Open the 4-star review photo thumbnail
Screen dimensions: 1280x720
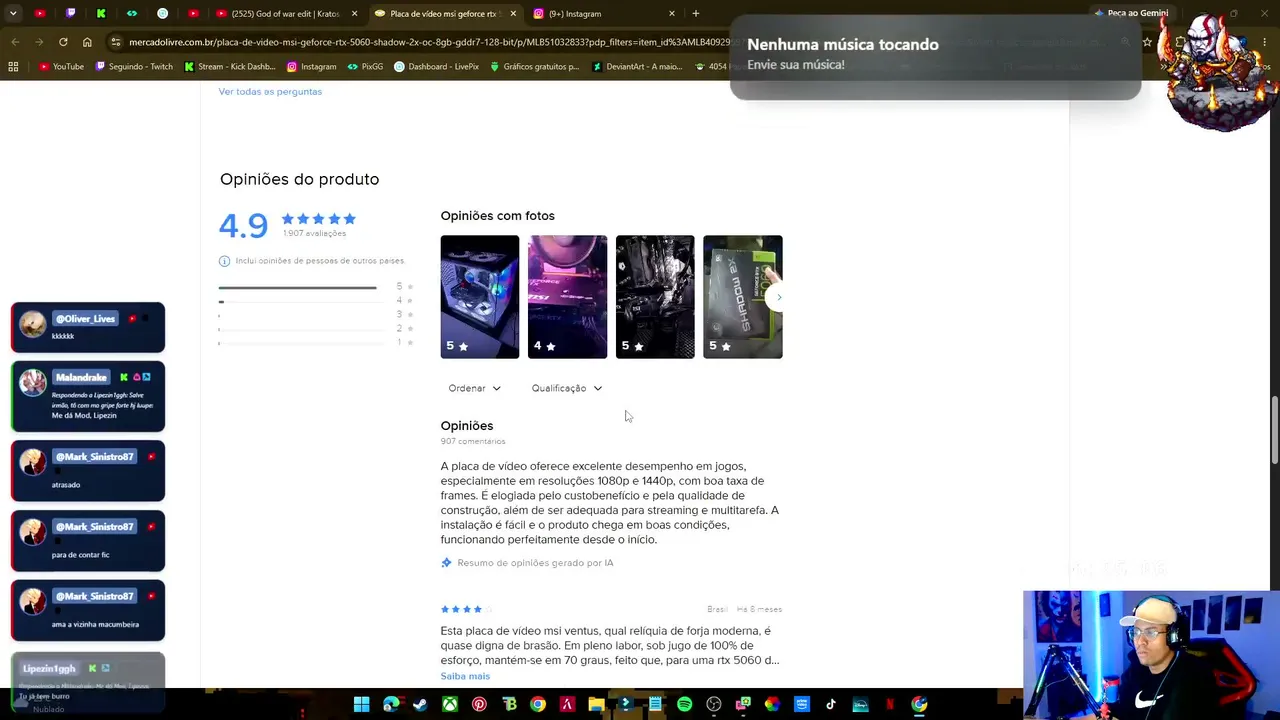click(567, 297)
